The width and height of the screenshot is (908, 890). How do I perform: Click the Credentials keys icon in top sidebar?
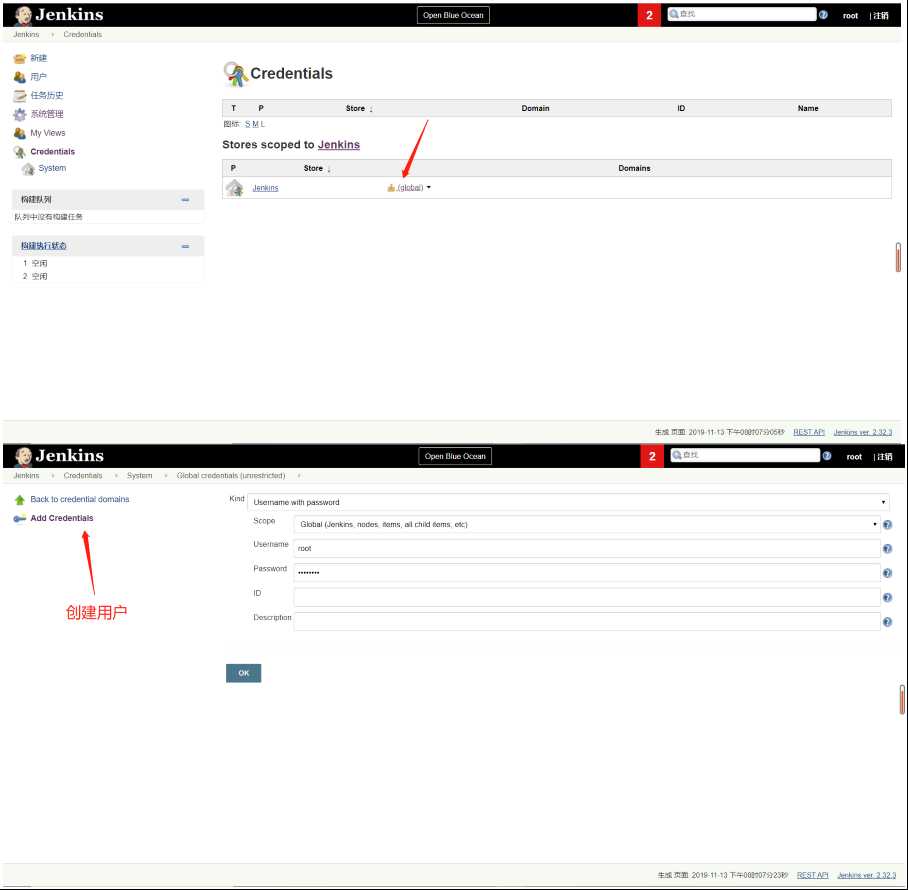[20, 152]
